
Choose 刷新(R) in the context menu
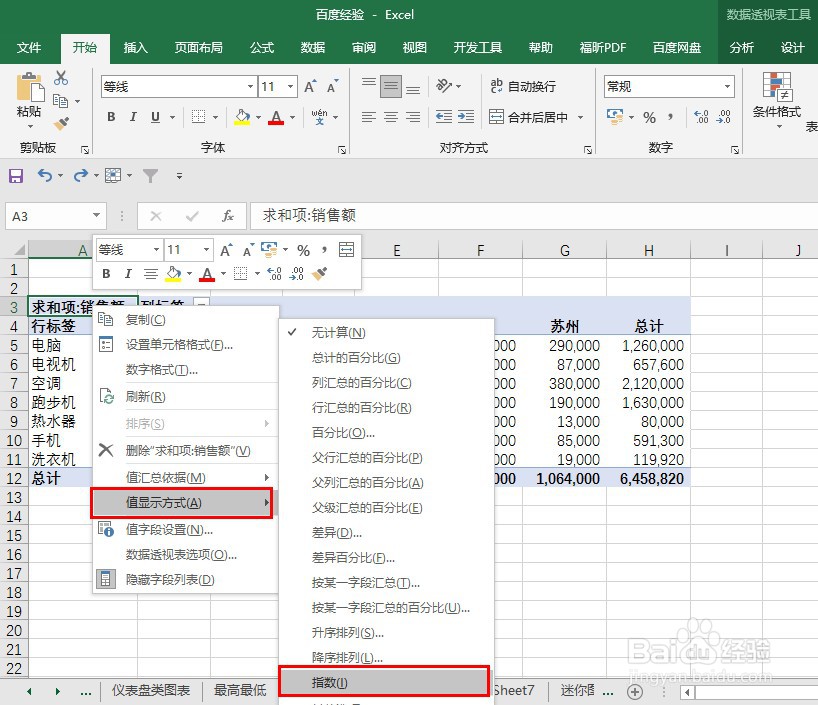click(185, 397)
